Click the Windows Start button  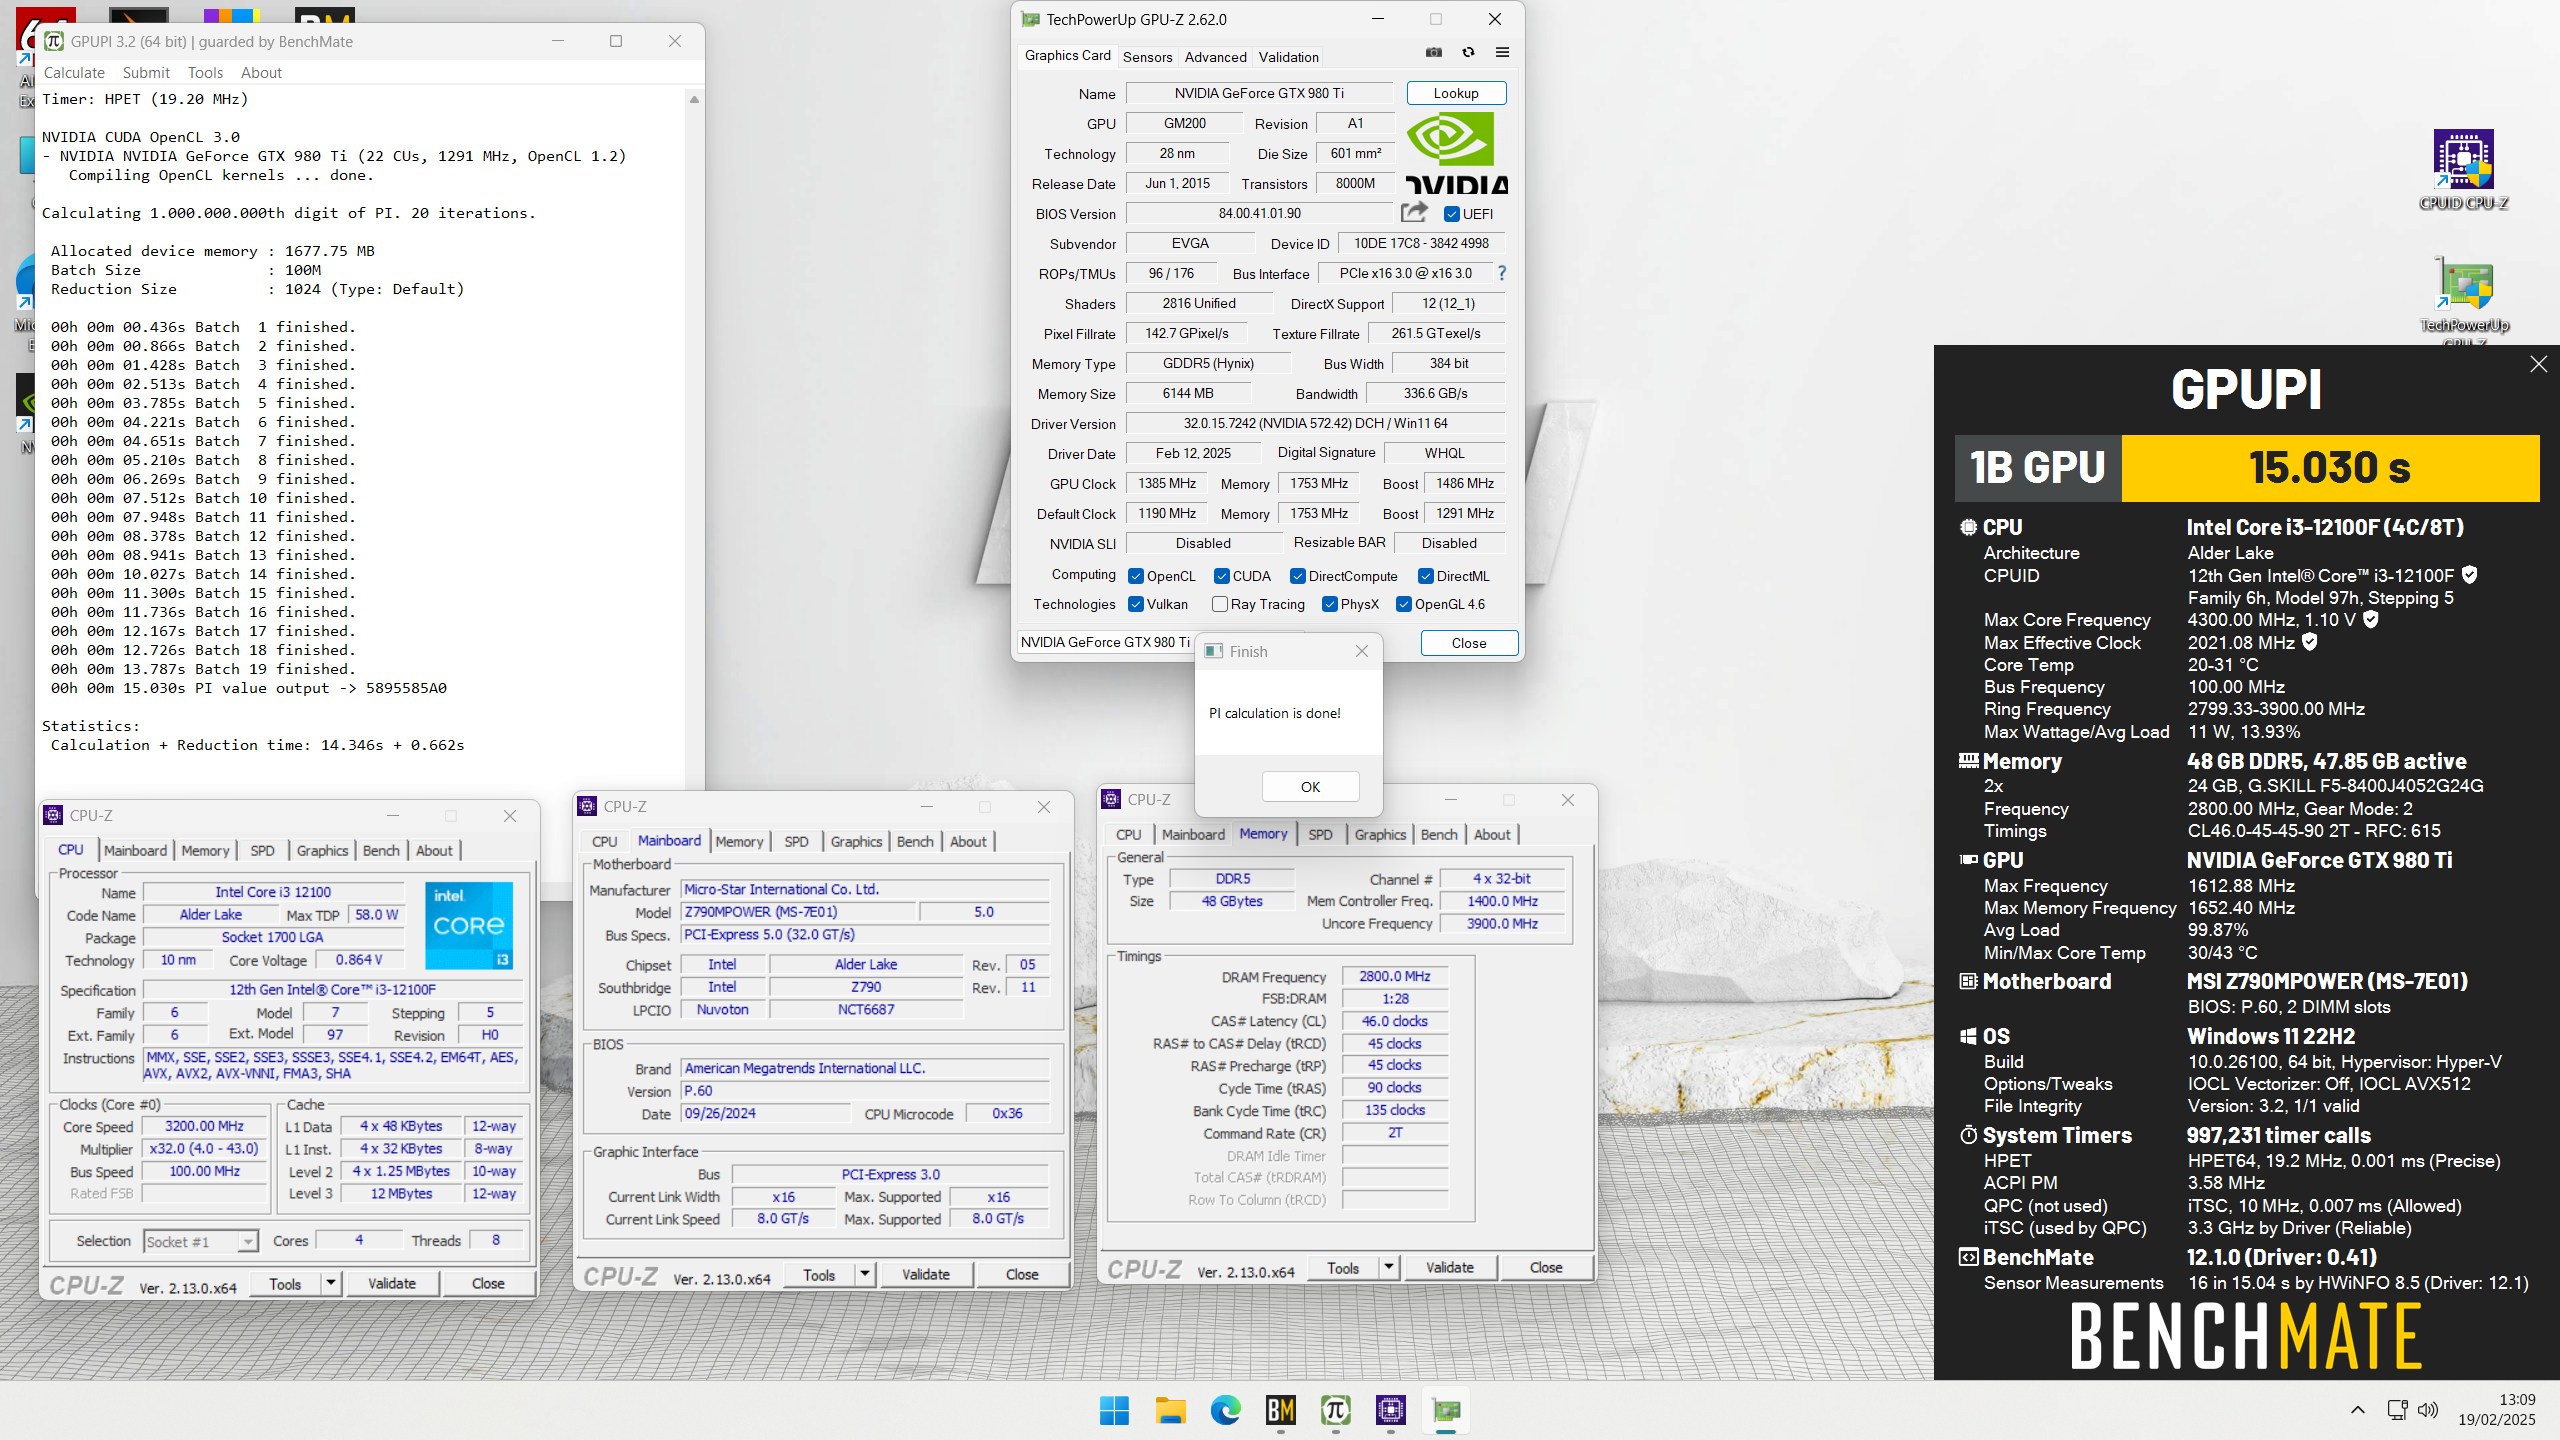[x=1114, y=1410]
